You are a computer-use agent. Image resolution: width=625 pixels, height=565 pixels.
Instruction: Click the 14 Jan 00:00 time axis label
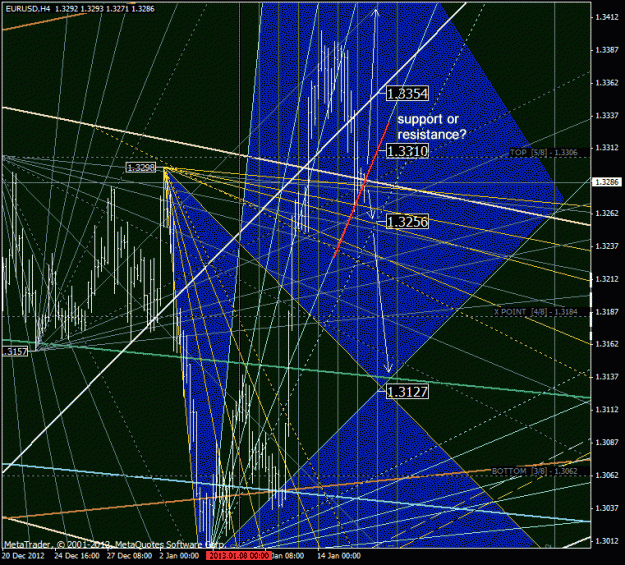(339, 556)
